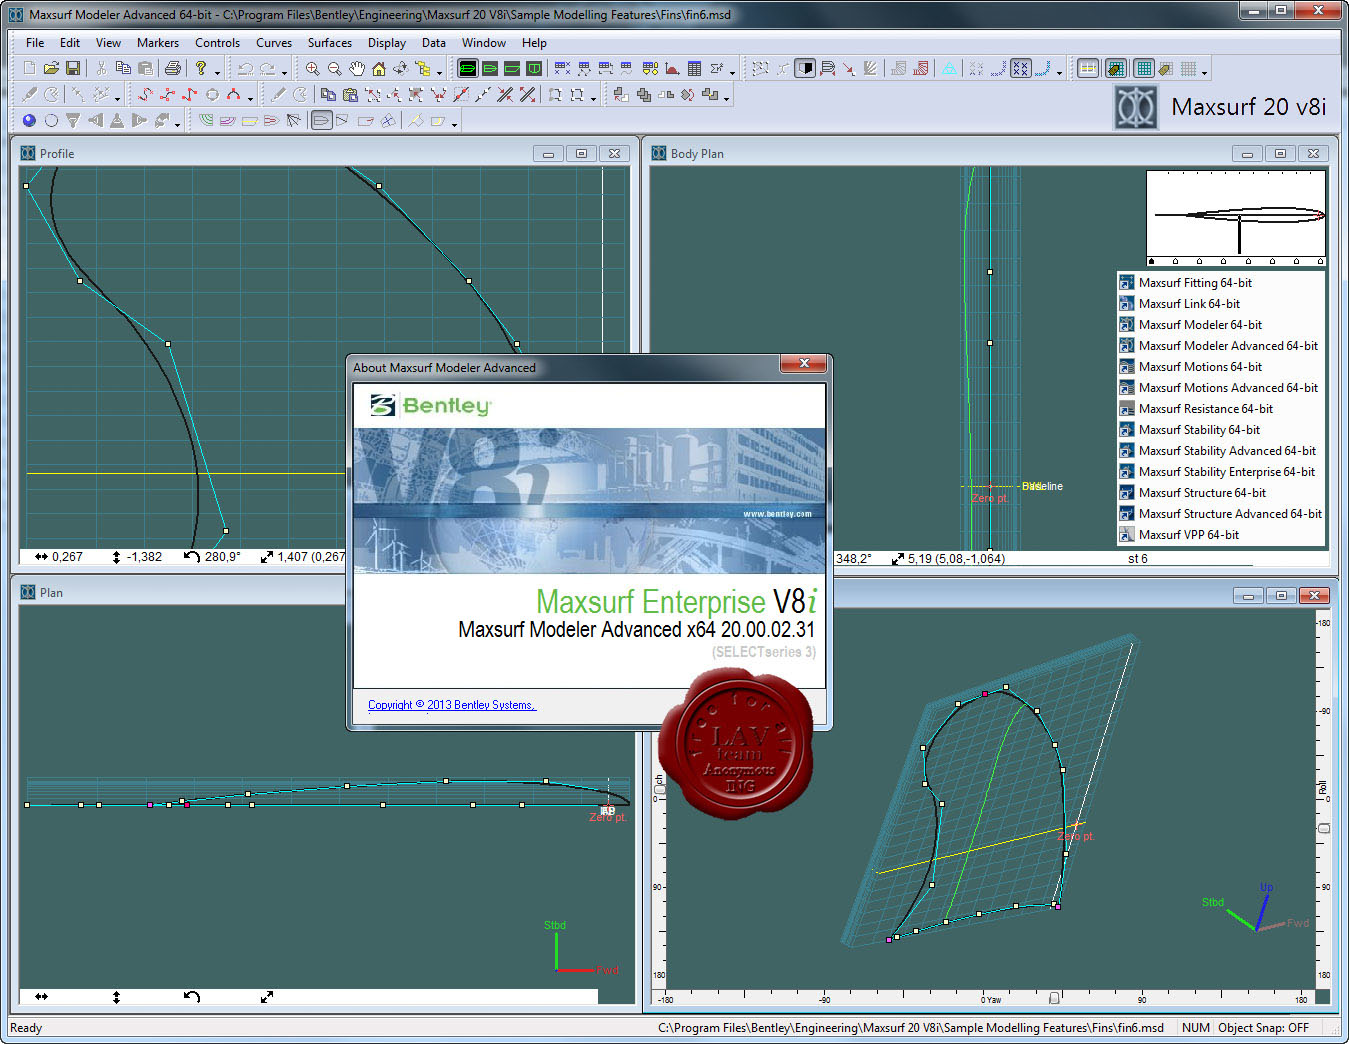Select Maxsurf VPP 64-bit entry
The height and width of the screenshot is (1044, 1349).
tap(1189, 535)
